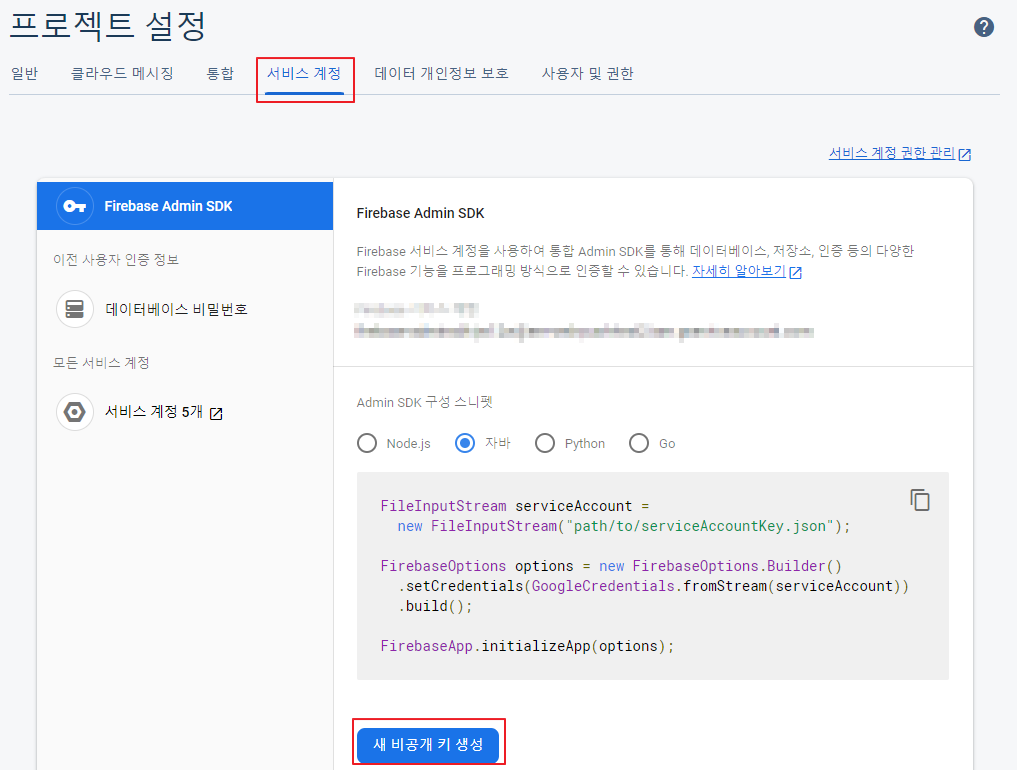The height and width of the screenshot is (770, 1017).
Task: Copy the Admin SDK code snippet
Action: [919, 499]
